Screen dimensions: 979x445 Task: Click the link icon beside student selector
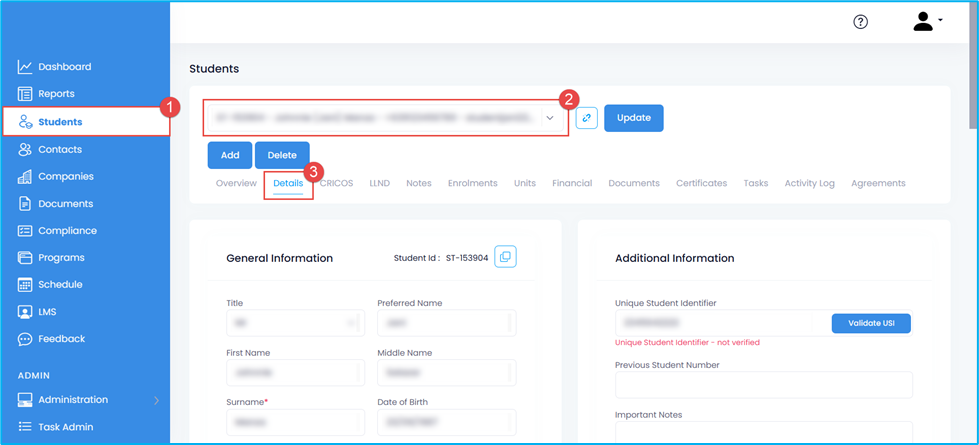587,118
